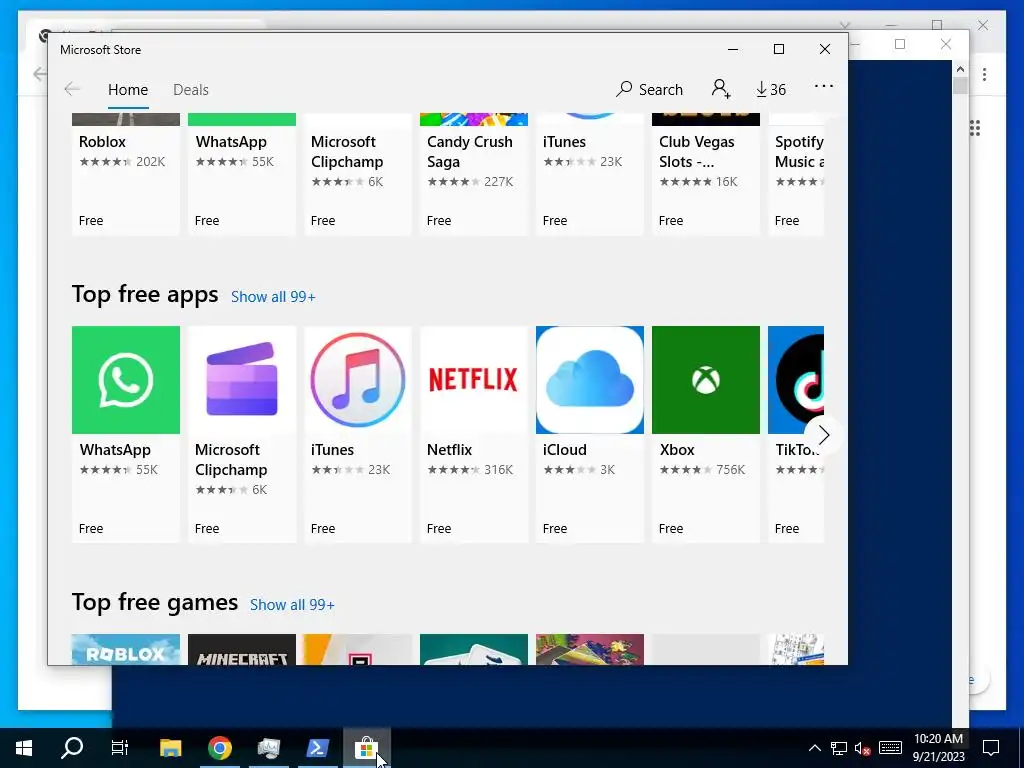This screenshot has height=768, width=1024.
Task: Open taskbar search magnifier
Action: pos(72,748)
